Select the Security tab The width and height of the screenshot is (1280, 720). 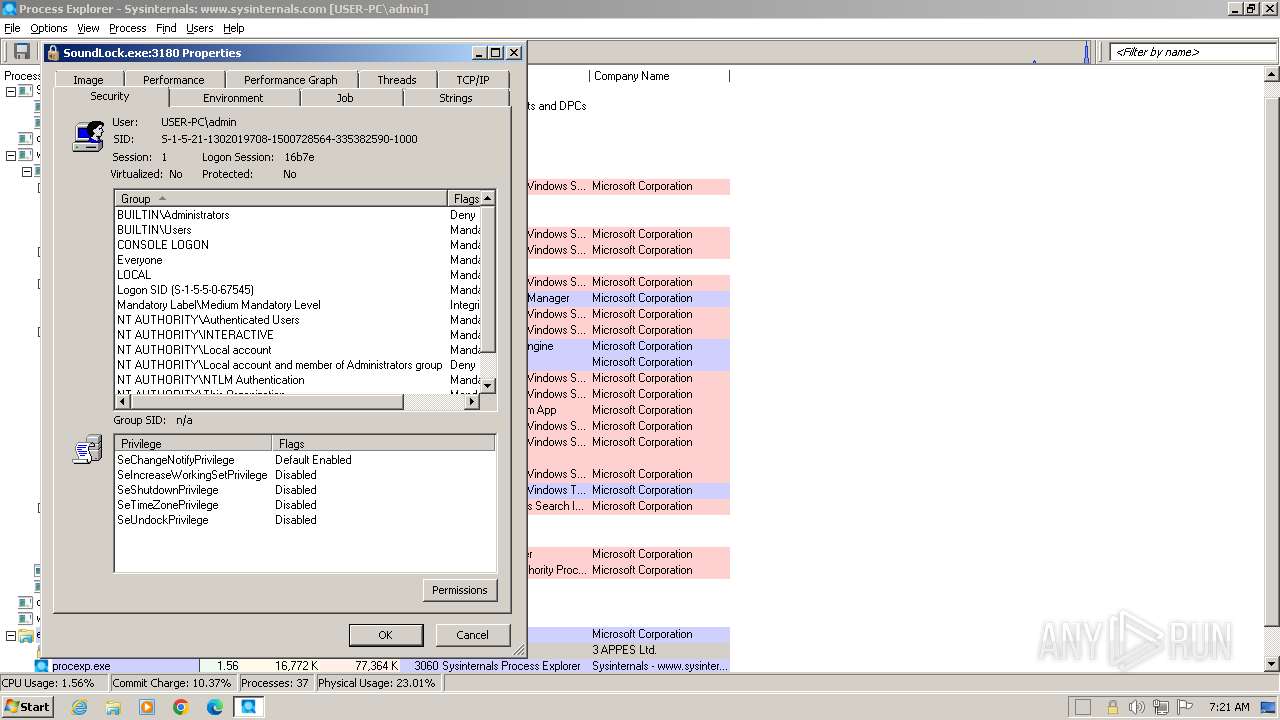pos(110,97)
